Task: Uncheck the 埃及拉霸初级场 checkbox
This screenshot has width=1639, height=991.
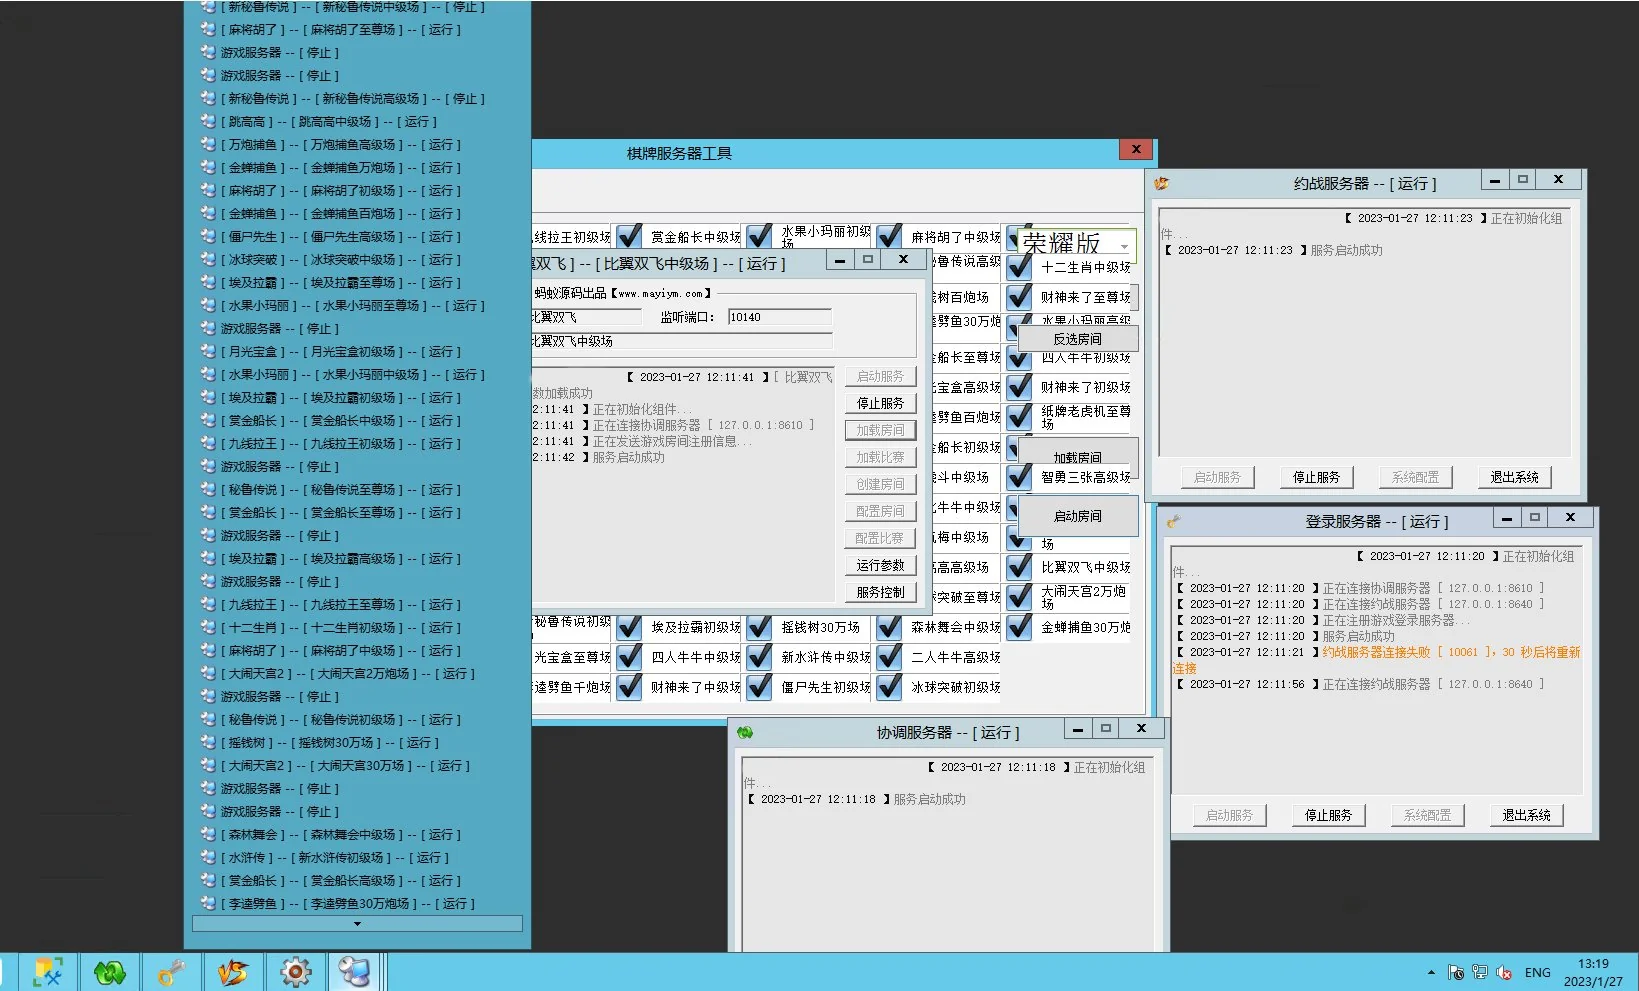Action: click(629, 627)
